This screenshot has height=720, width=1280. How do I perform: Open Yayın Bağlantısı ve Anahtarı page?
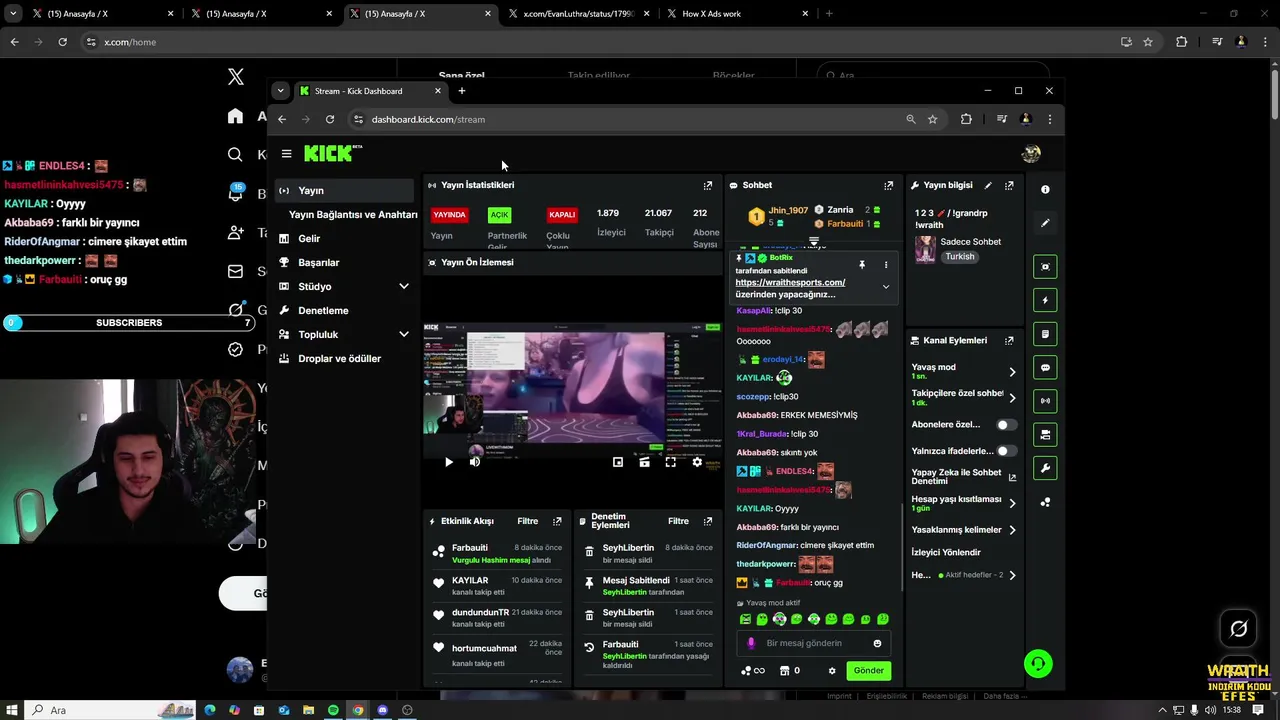[353, 214]
